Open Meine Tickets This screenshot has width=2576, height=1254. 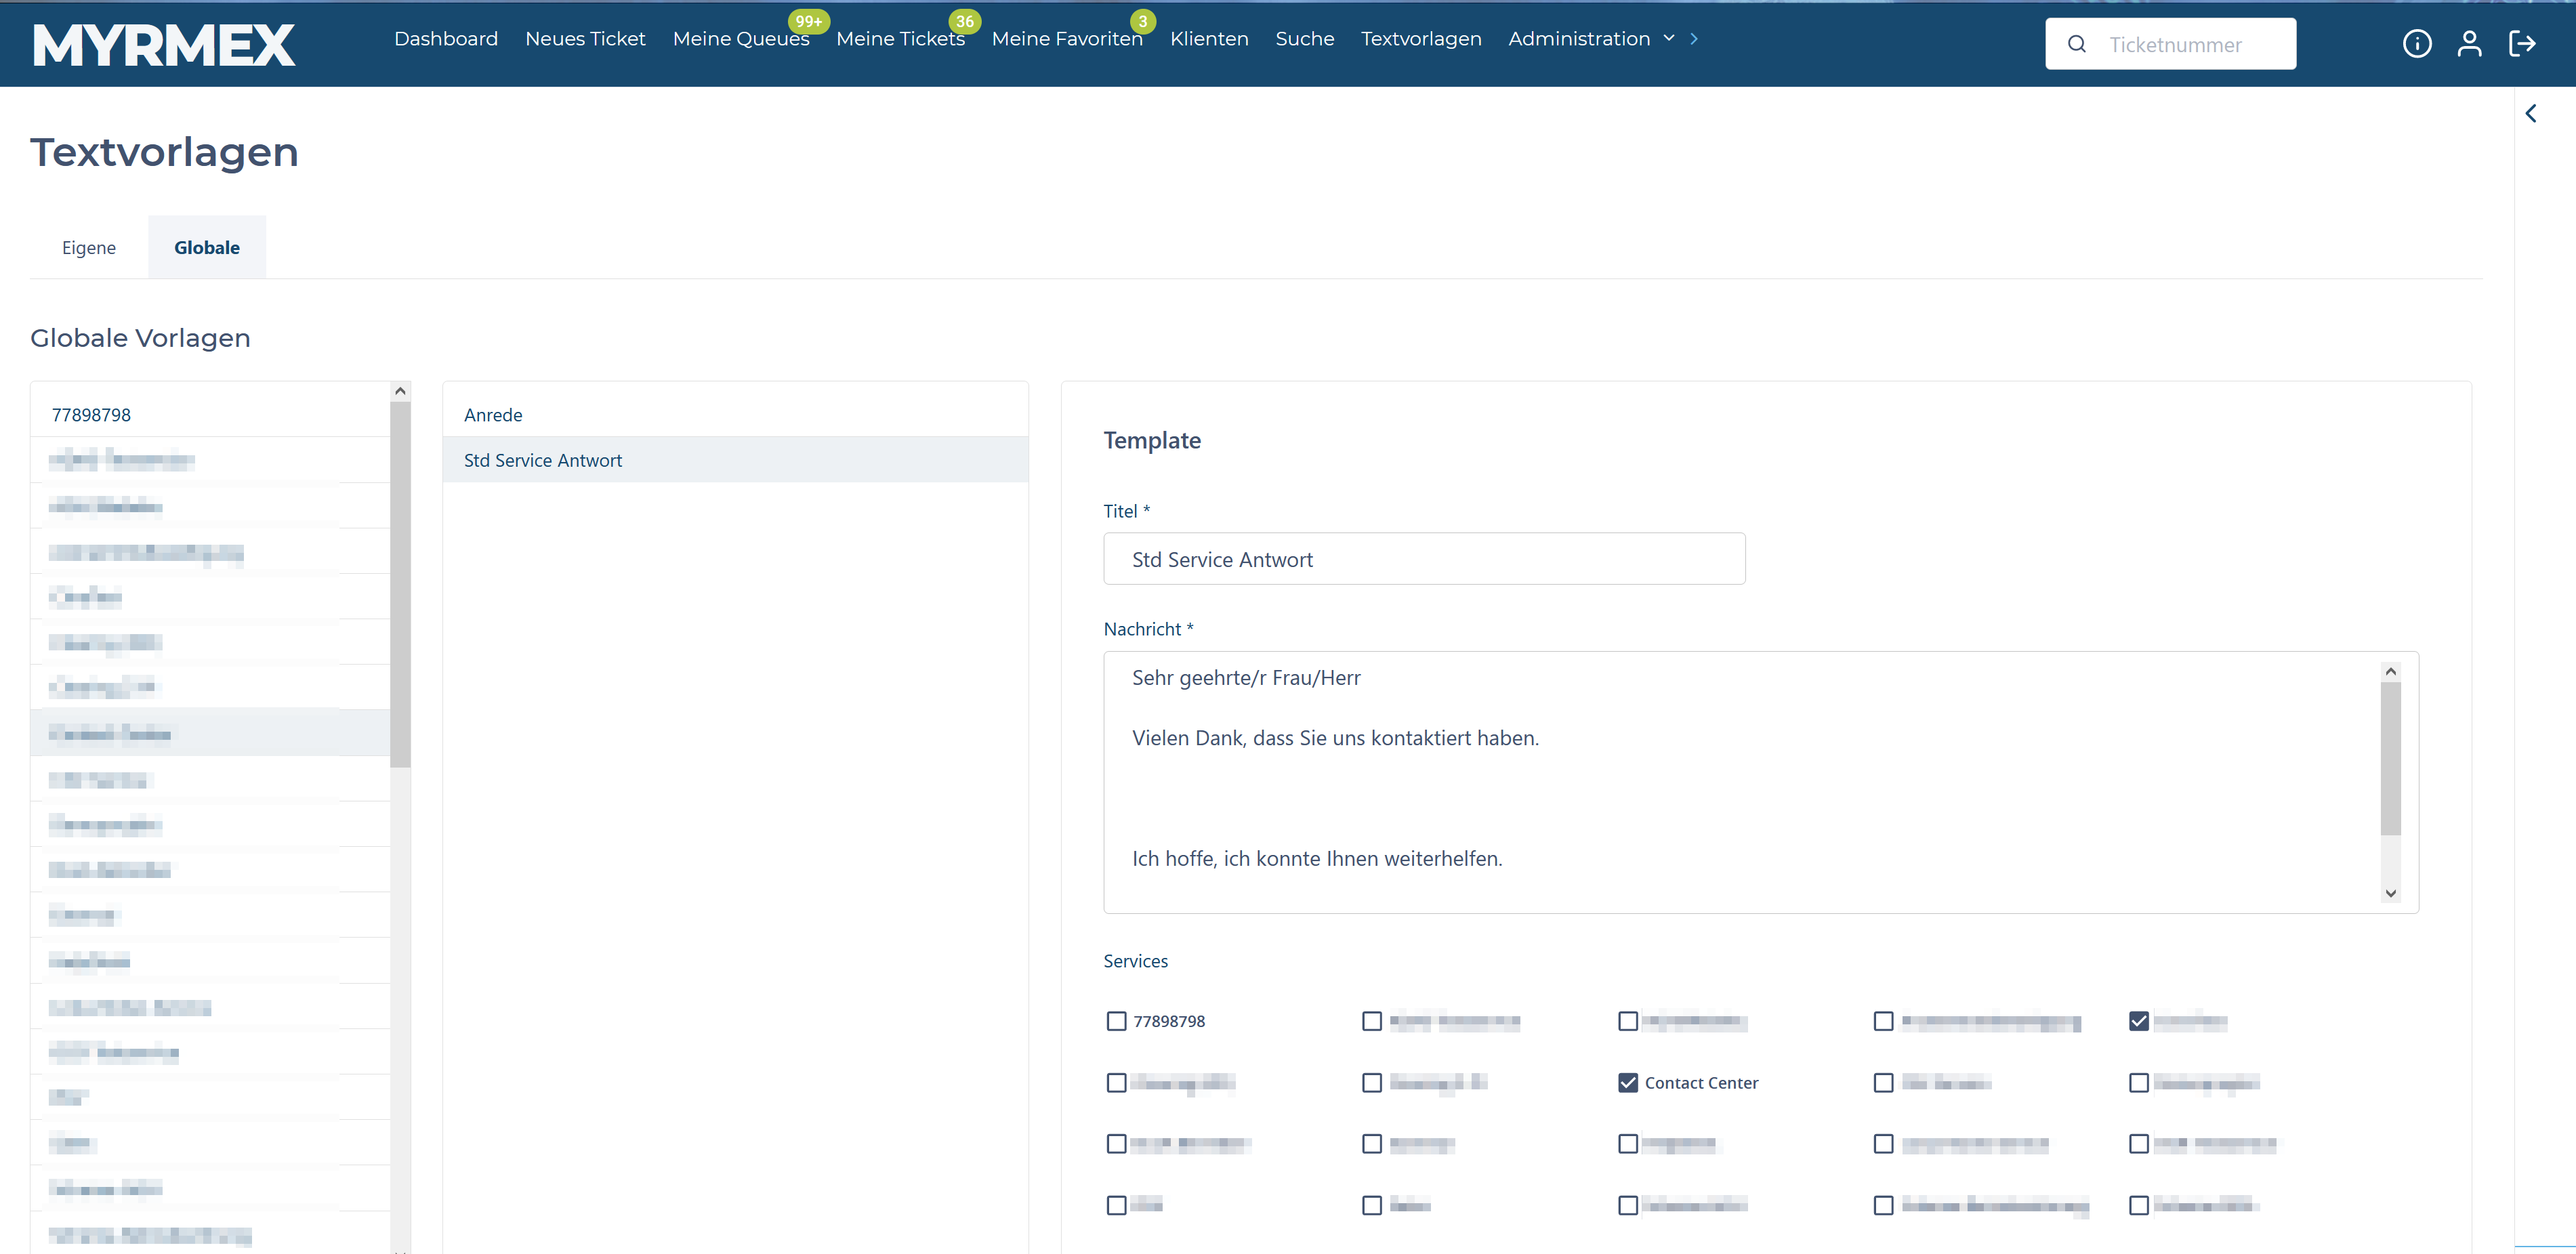pyautogui.click(x=900, y=38)
